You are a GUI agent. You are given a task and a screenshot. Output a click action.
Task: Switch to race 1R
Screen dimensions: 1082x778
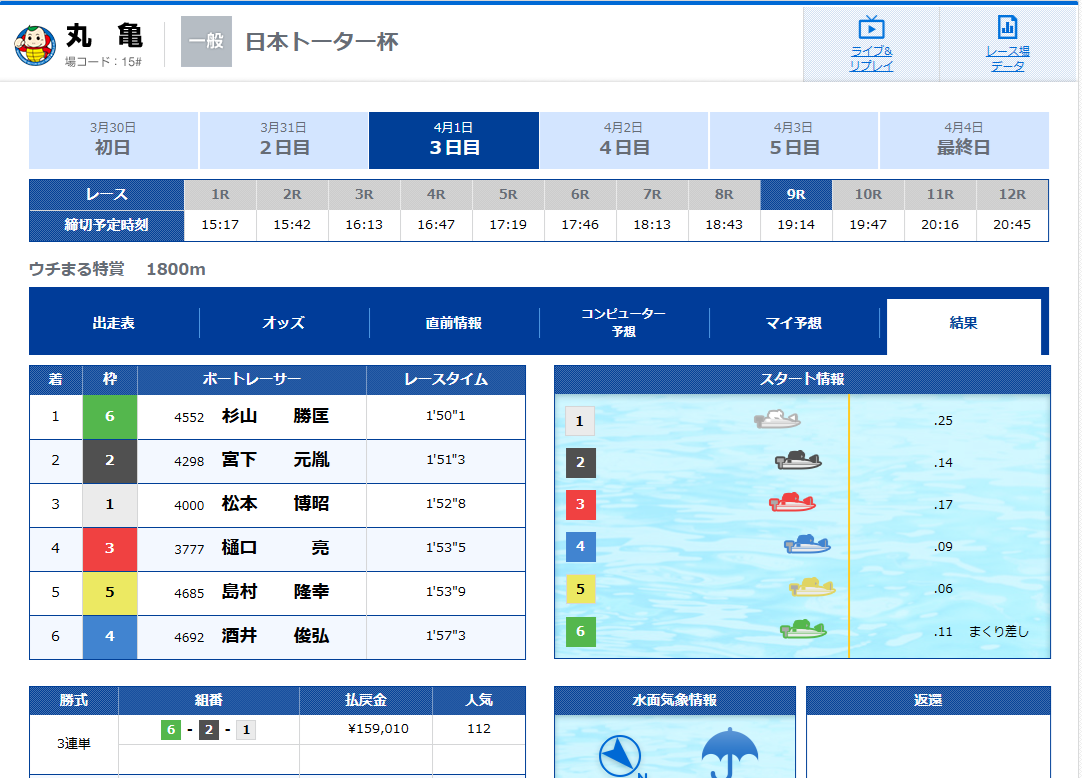point(220,195)
